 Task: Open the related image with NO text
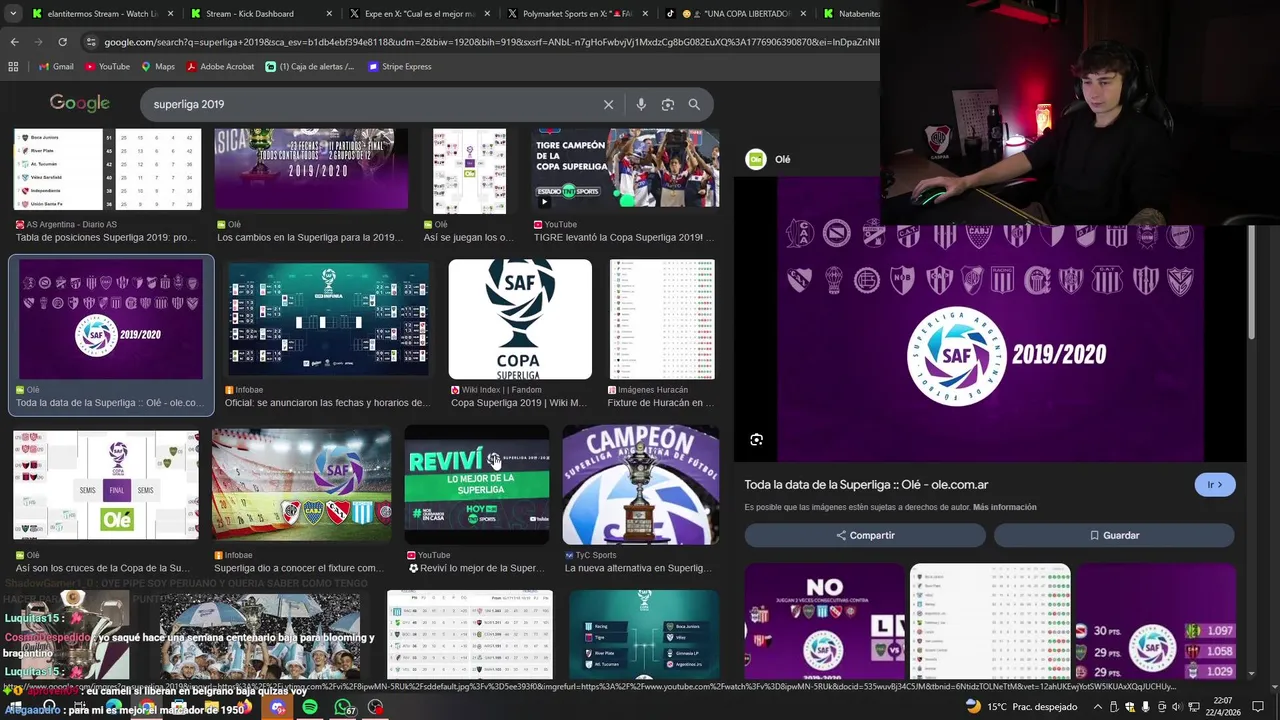point(825,622)
